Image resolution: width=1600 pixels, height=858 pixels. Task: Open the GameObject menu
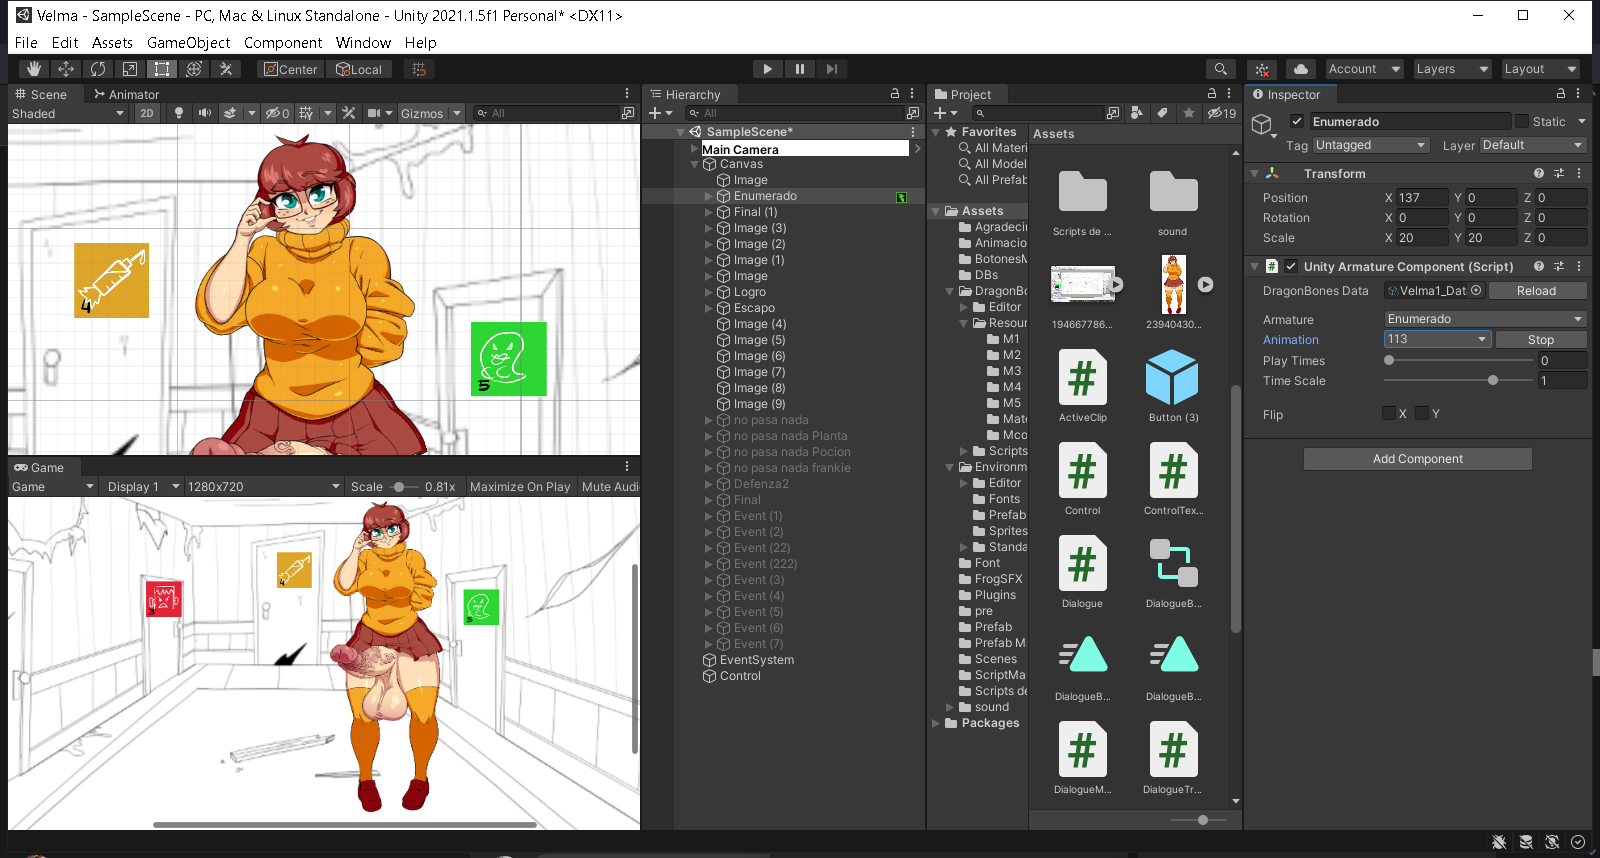click(188, 43)
